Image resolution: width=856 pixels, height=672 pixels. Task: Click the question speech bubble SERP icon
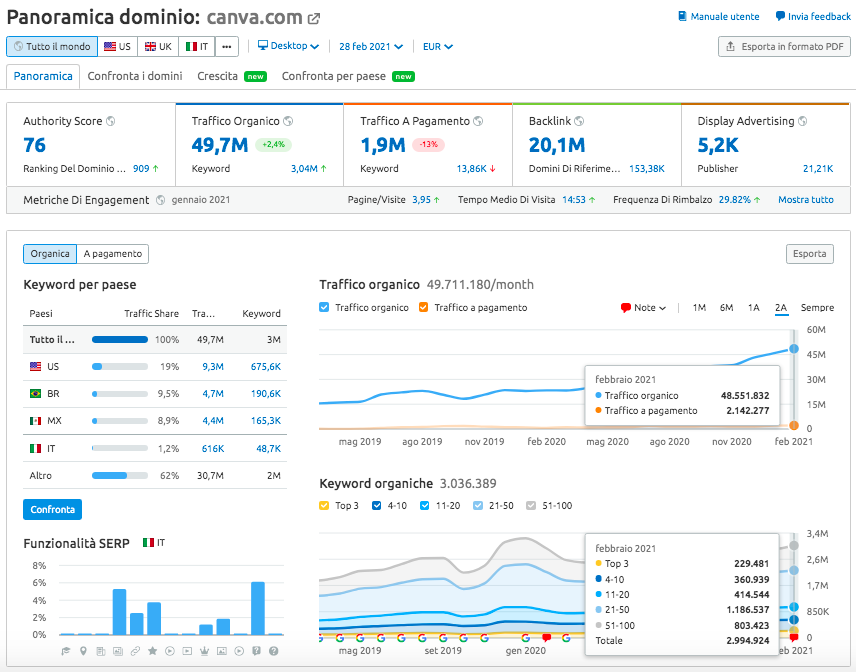pyautogui.click(x=257, y=651)
